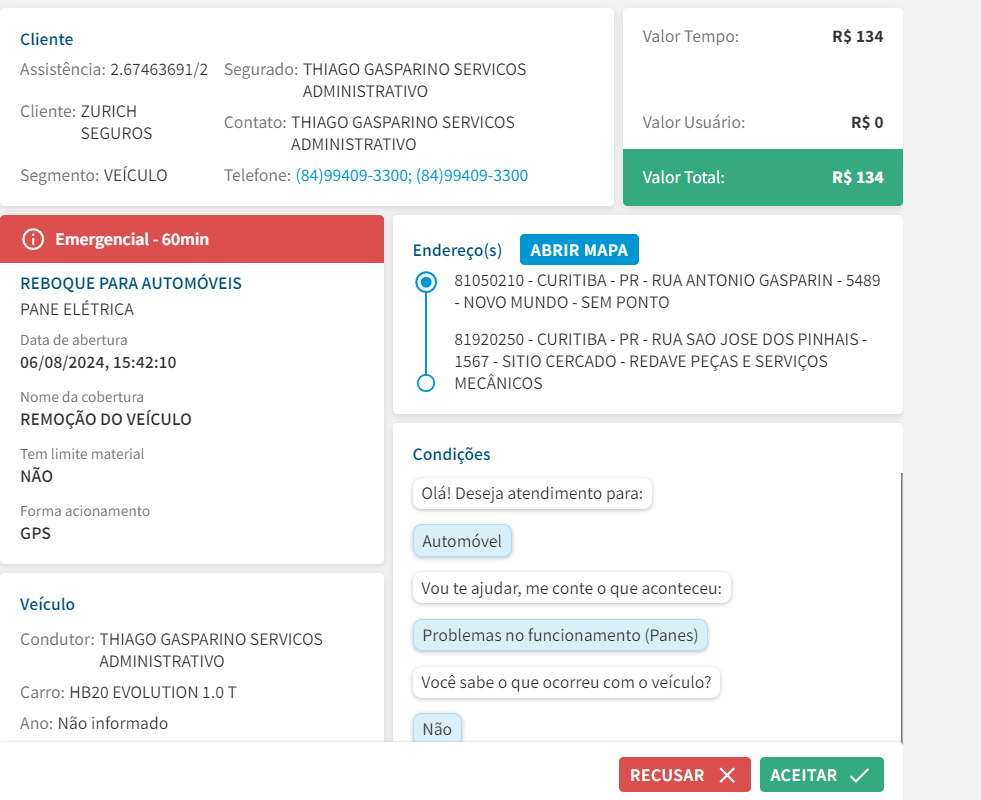Viewport: 981px width, 800px height.
Task: Click the Rua Antonio Gasparin origin address
Action: pos(666,291)
